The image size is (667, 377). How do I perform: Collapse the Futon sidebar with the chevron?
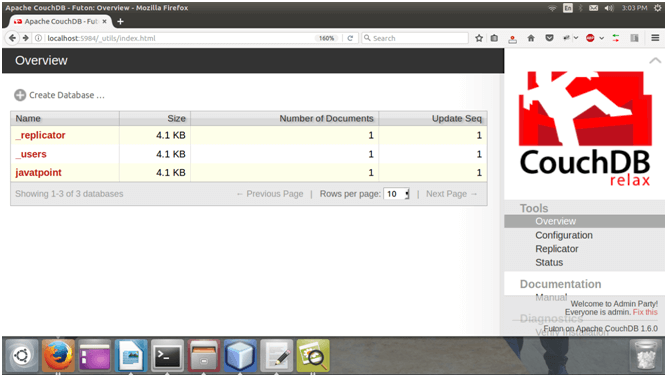tap(655, 61)
